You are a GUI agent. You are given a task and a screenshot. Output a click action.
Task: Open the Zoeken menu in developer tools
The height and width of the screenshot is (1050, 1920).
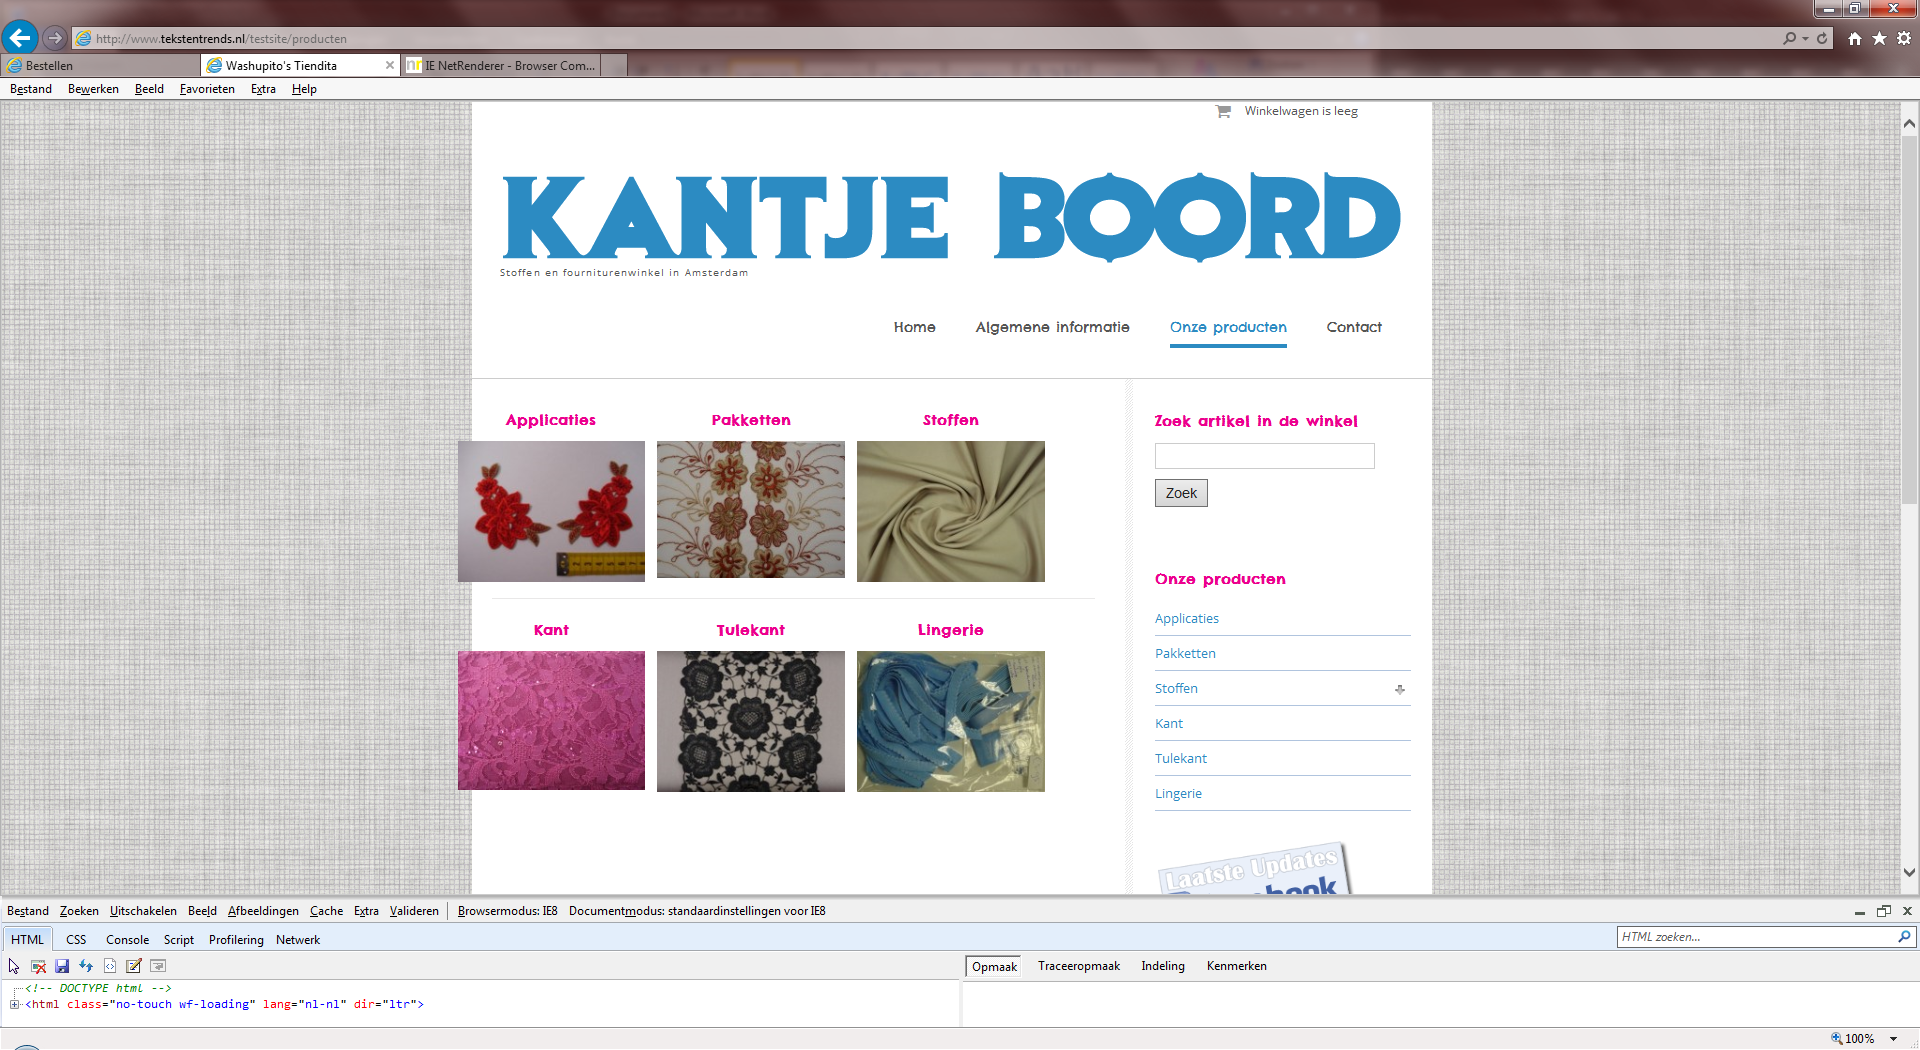79,911
